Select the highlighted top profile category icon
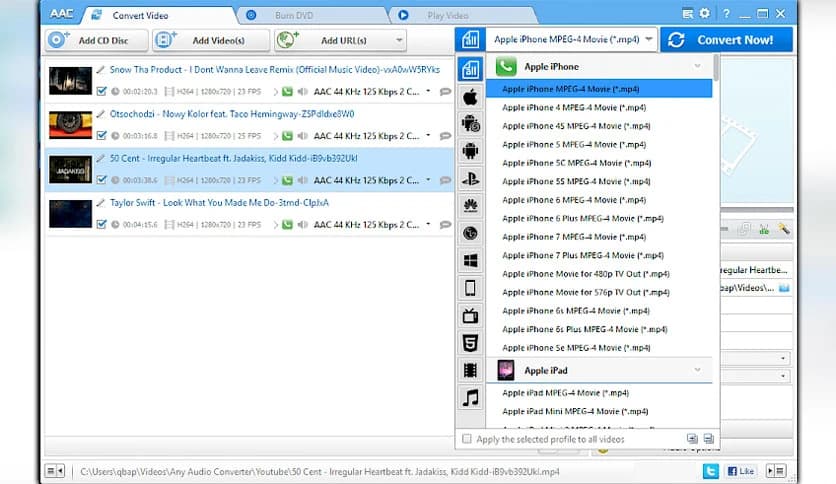836x484 pixels. coord(470,69)
